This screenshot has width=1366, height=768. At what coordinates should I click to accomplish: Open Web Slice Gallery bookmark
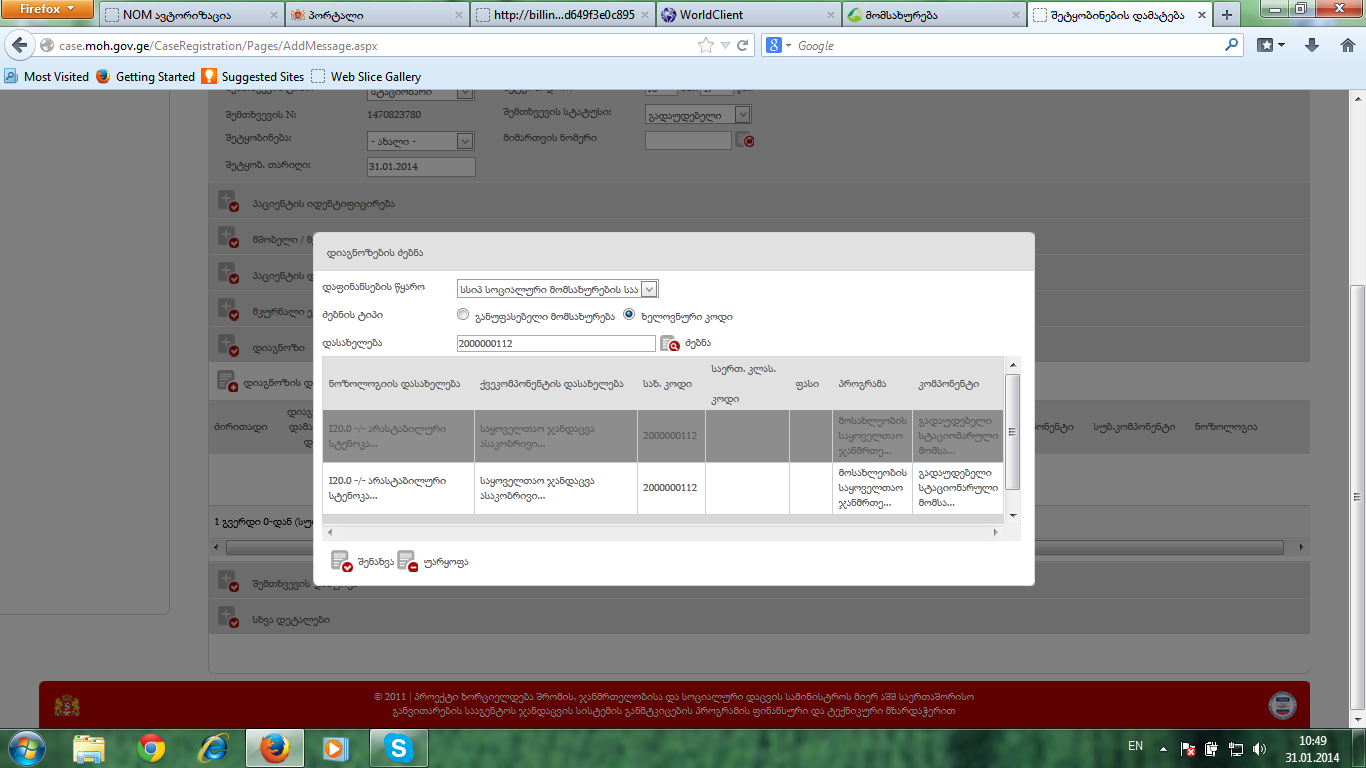[375, 77]
